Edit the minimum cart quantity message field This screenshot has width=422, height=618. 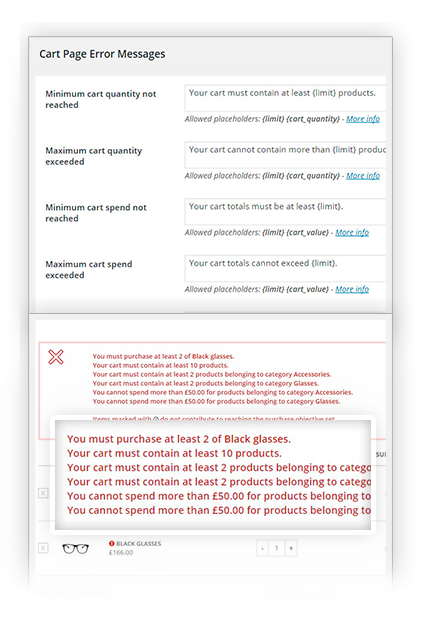click(x=285, y=98)
